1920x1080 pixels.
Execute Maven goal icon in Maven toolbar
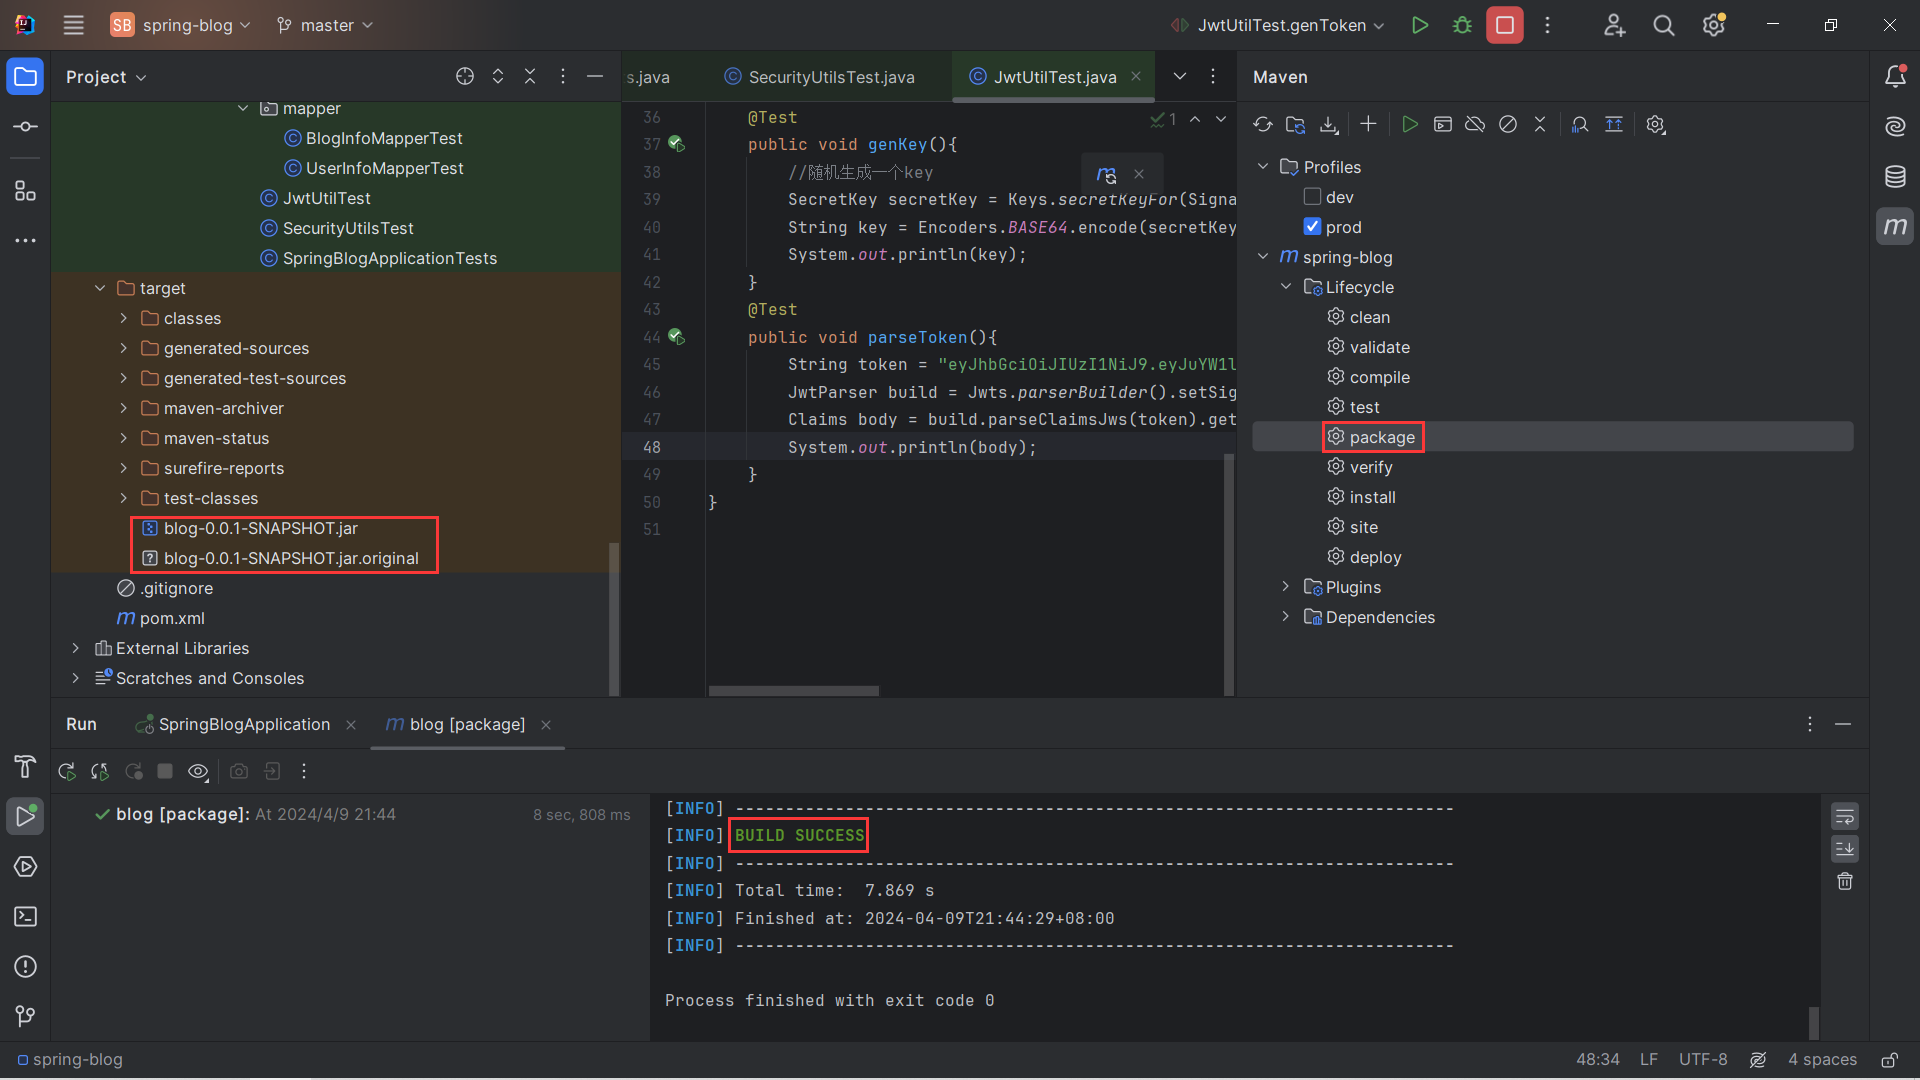[1443, 124]
